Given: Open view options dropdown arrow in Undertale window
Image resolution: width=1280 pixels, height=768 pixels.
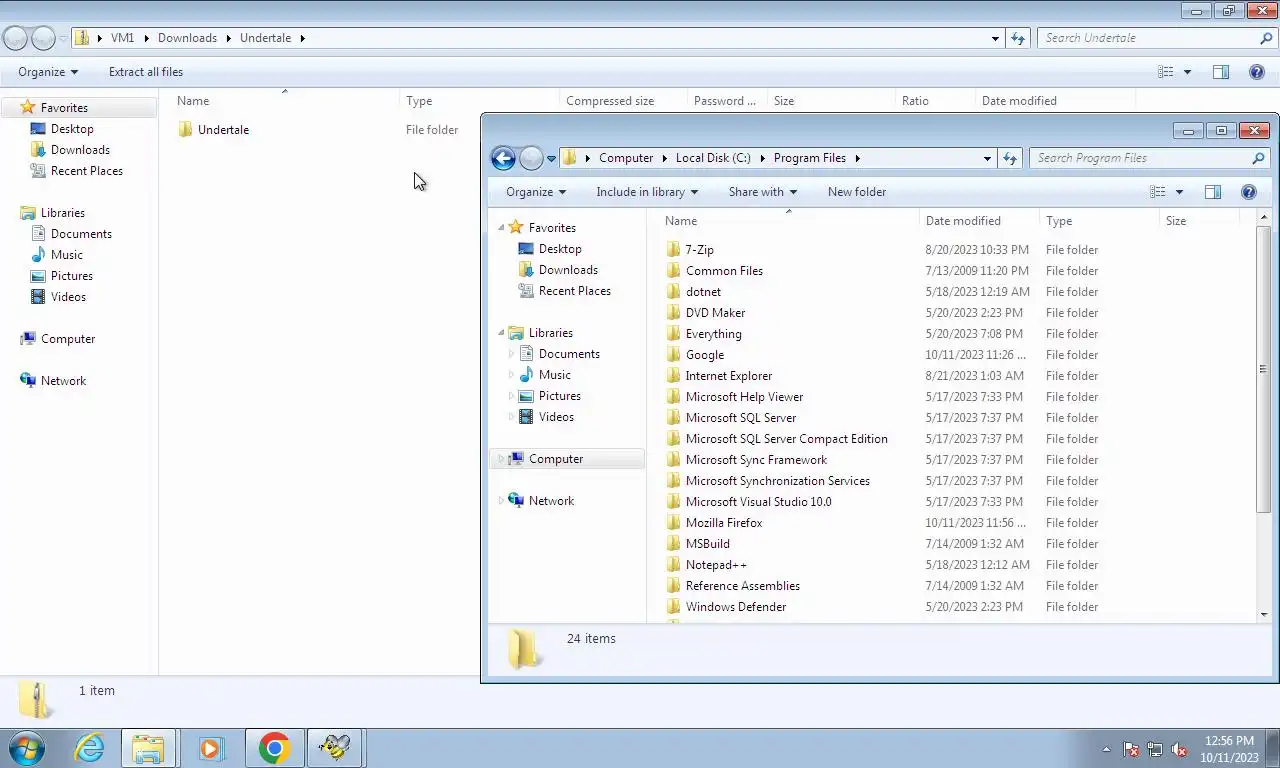Looking at the screenshot, I should [x=1187, y=72].
